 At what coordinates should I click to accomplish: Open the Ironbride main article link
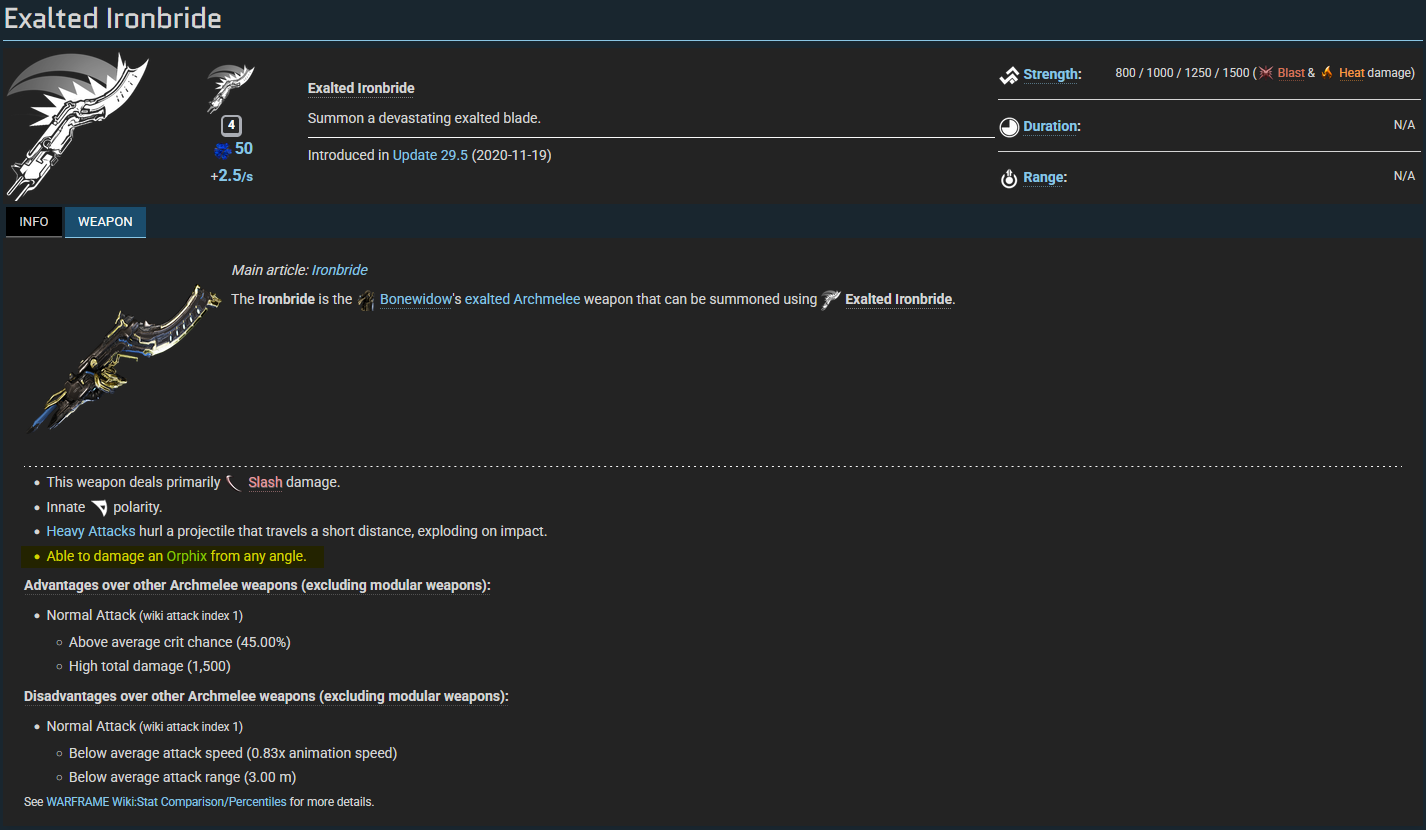pos(340,270)
